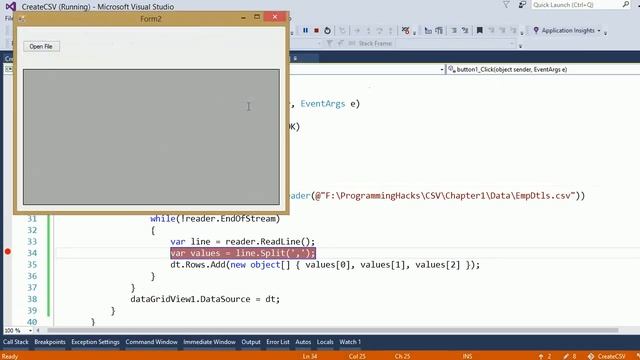
Task: Restart the debug session icon
Action: coord(327,31)
